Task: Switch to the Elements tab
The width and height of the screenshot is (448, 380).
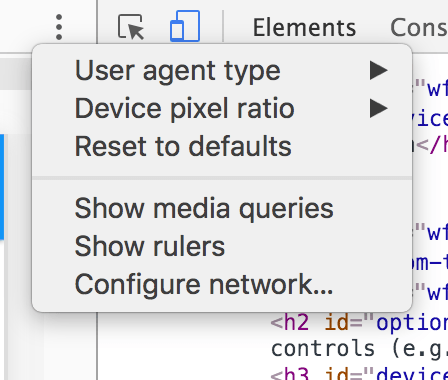Action: (x=304, y=27)
